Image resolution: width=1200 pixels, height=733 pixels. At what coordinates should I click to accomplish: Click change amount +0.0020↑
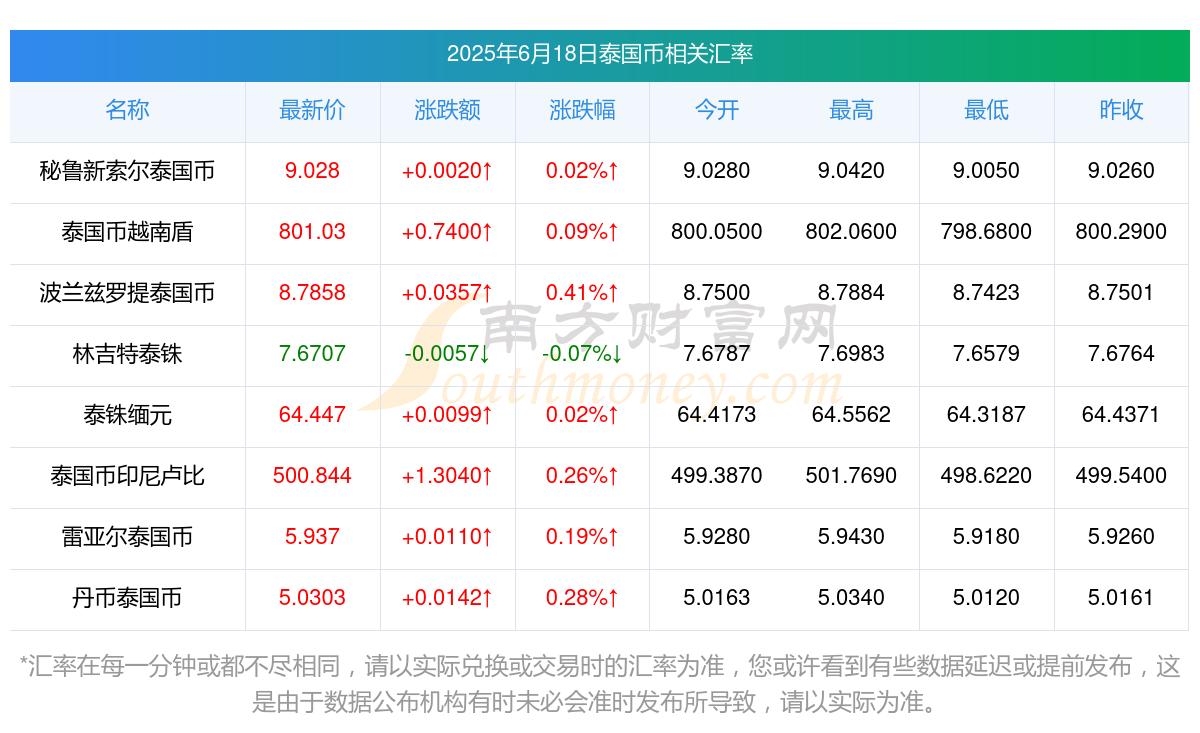pyautogui.click(x=447, y=171)
